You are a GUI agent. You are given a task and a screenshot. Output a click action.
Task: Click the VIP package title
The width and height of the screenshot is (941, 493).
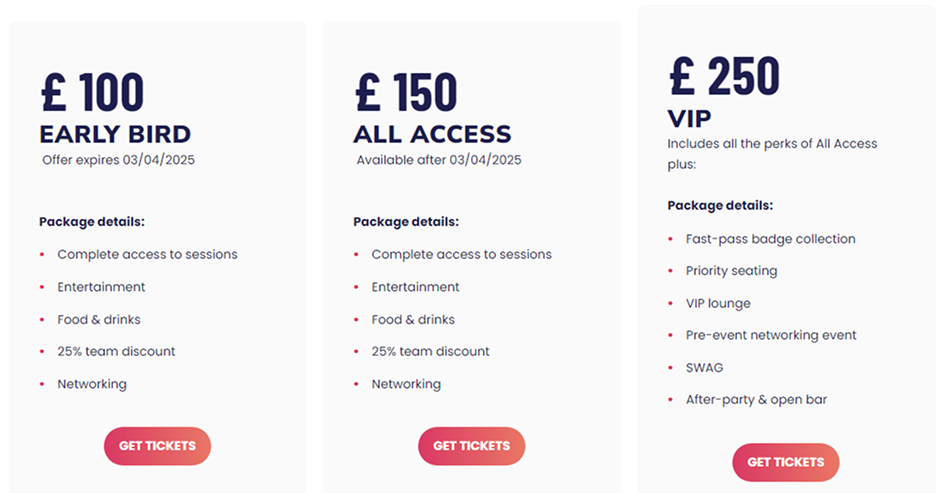[x=689, y=118]
